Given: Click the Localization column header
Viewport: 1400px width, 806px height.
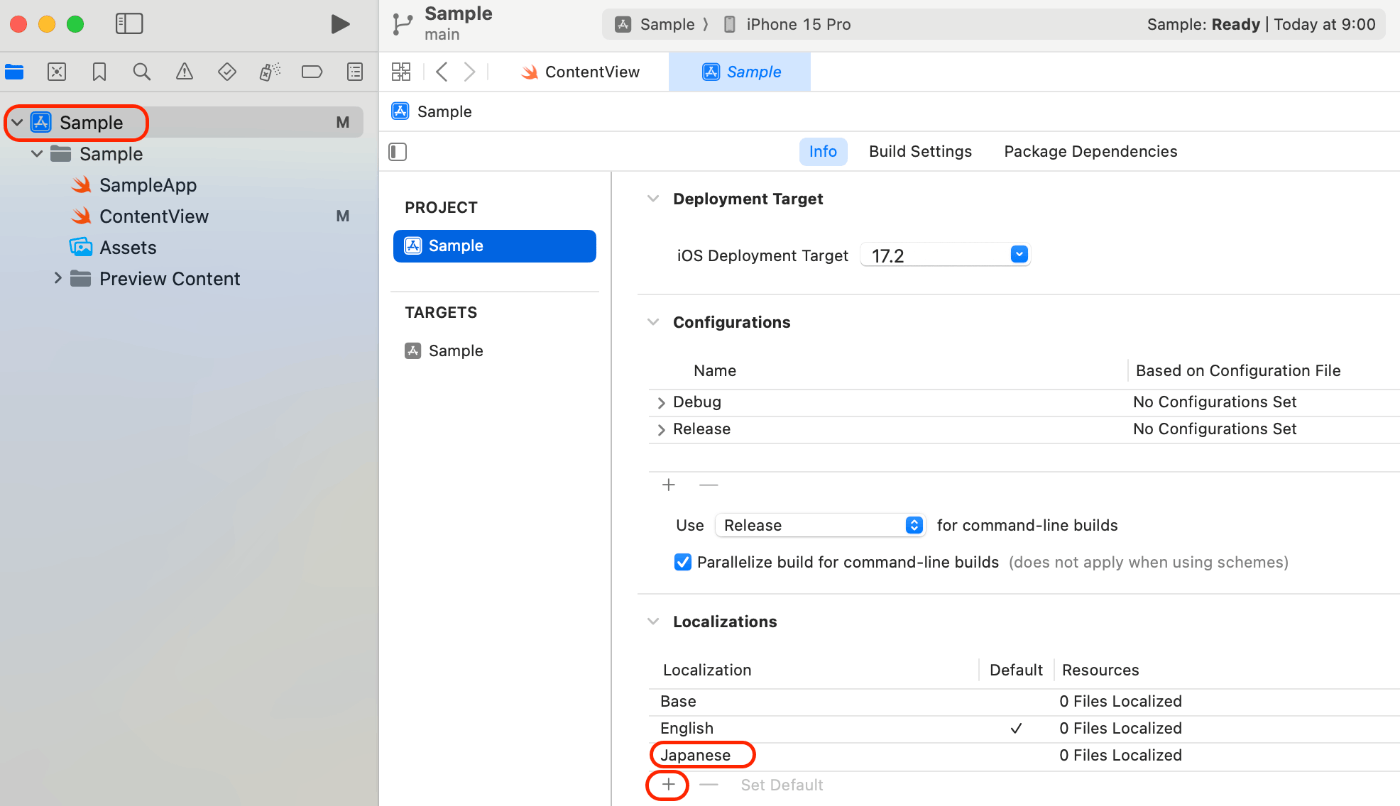Looking at the screenshot, I should click(707, 670).
